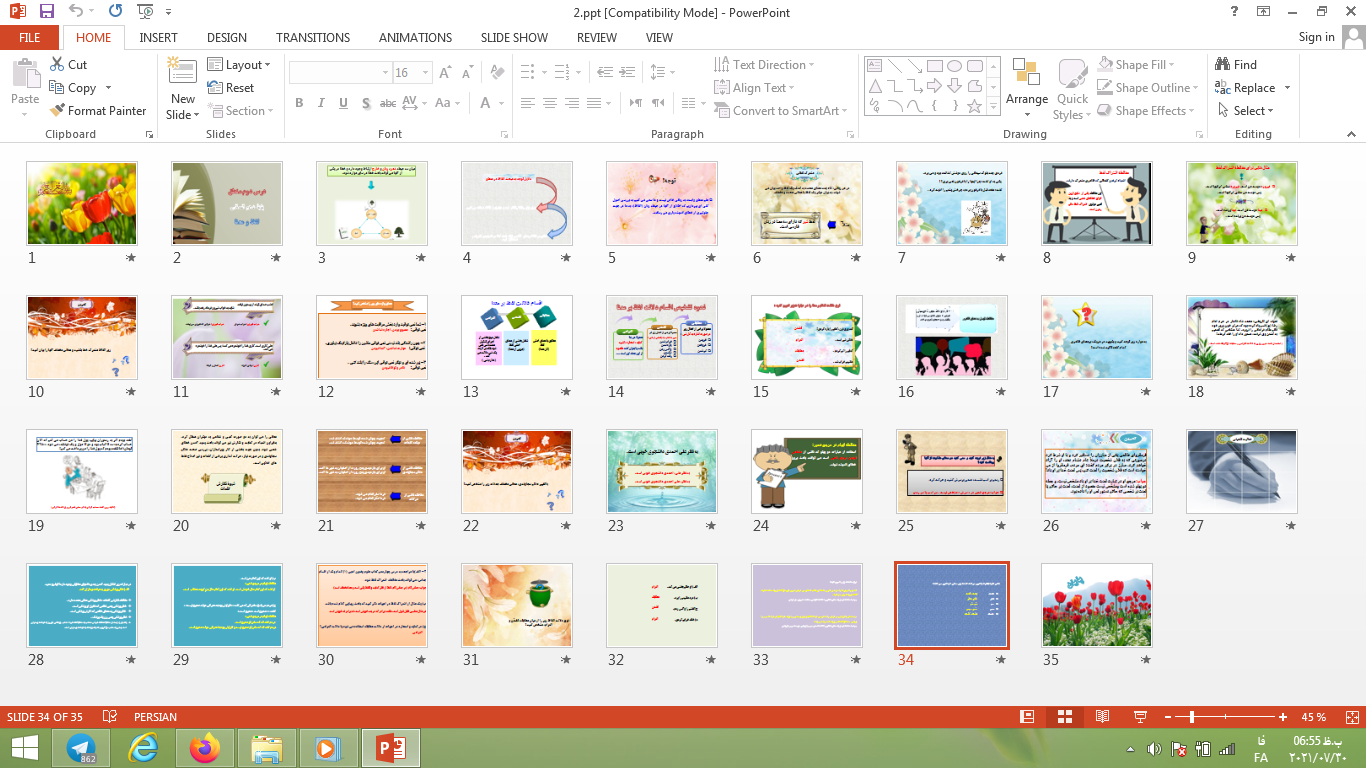Image resolution: width=1366 pixels, height=768 pixels.
Task: Toggle Normal view button in status bar
Action: 1027,717
